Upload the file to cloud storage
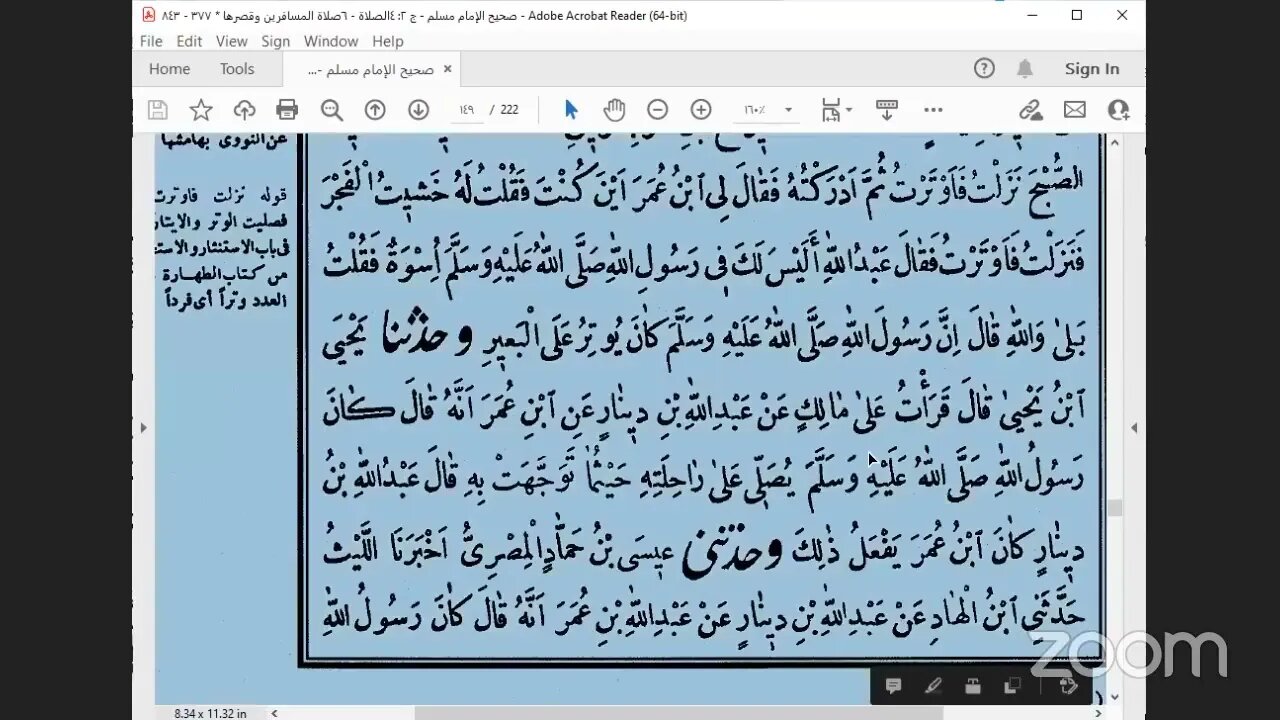This screenshot has height=720, width=1280. click(244, 110)
